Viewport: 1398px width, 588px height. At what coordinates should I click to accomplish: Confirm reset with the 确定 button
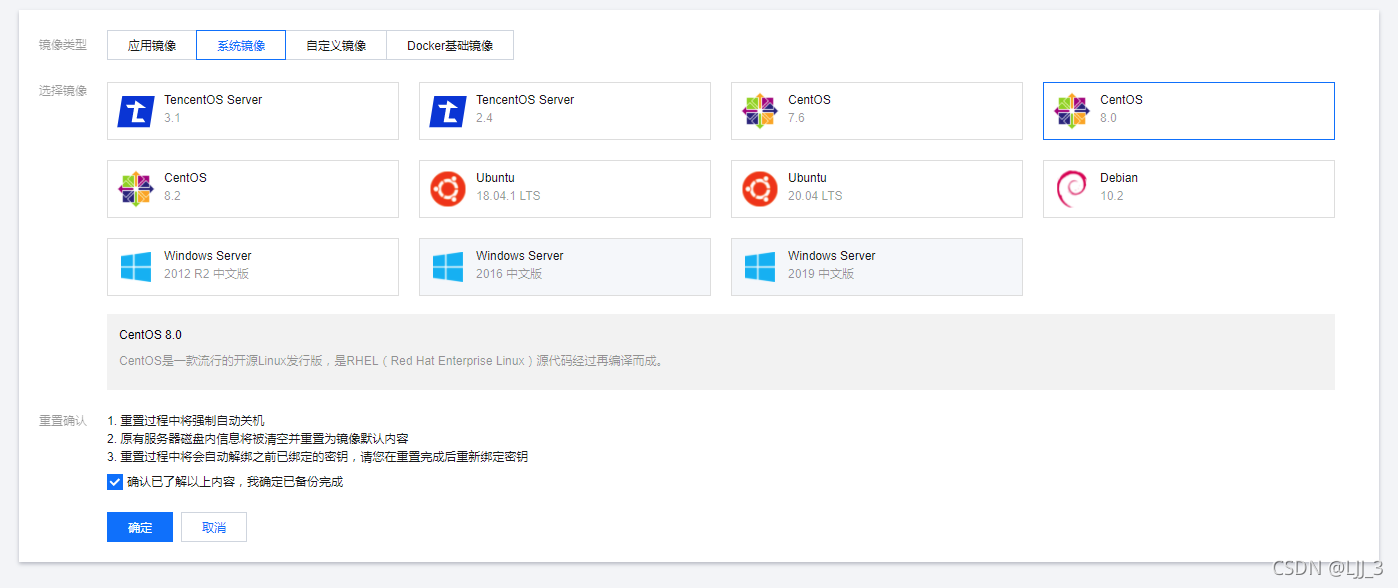pyautogui.click(x=140, y=527)
